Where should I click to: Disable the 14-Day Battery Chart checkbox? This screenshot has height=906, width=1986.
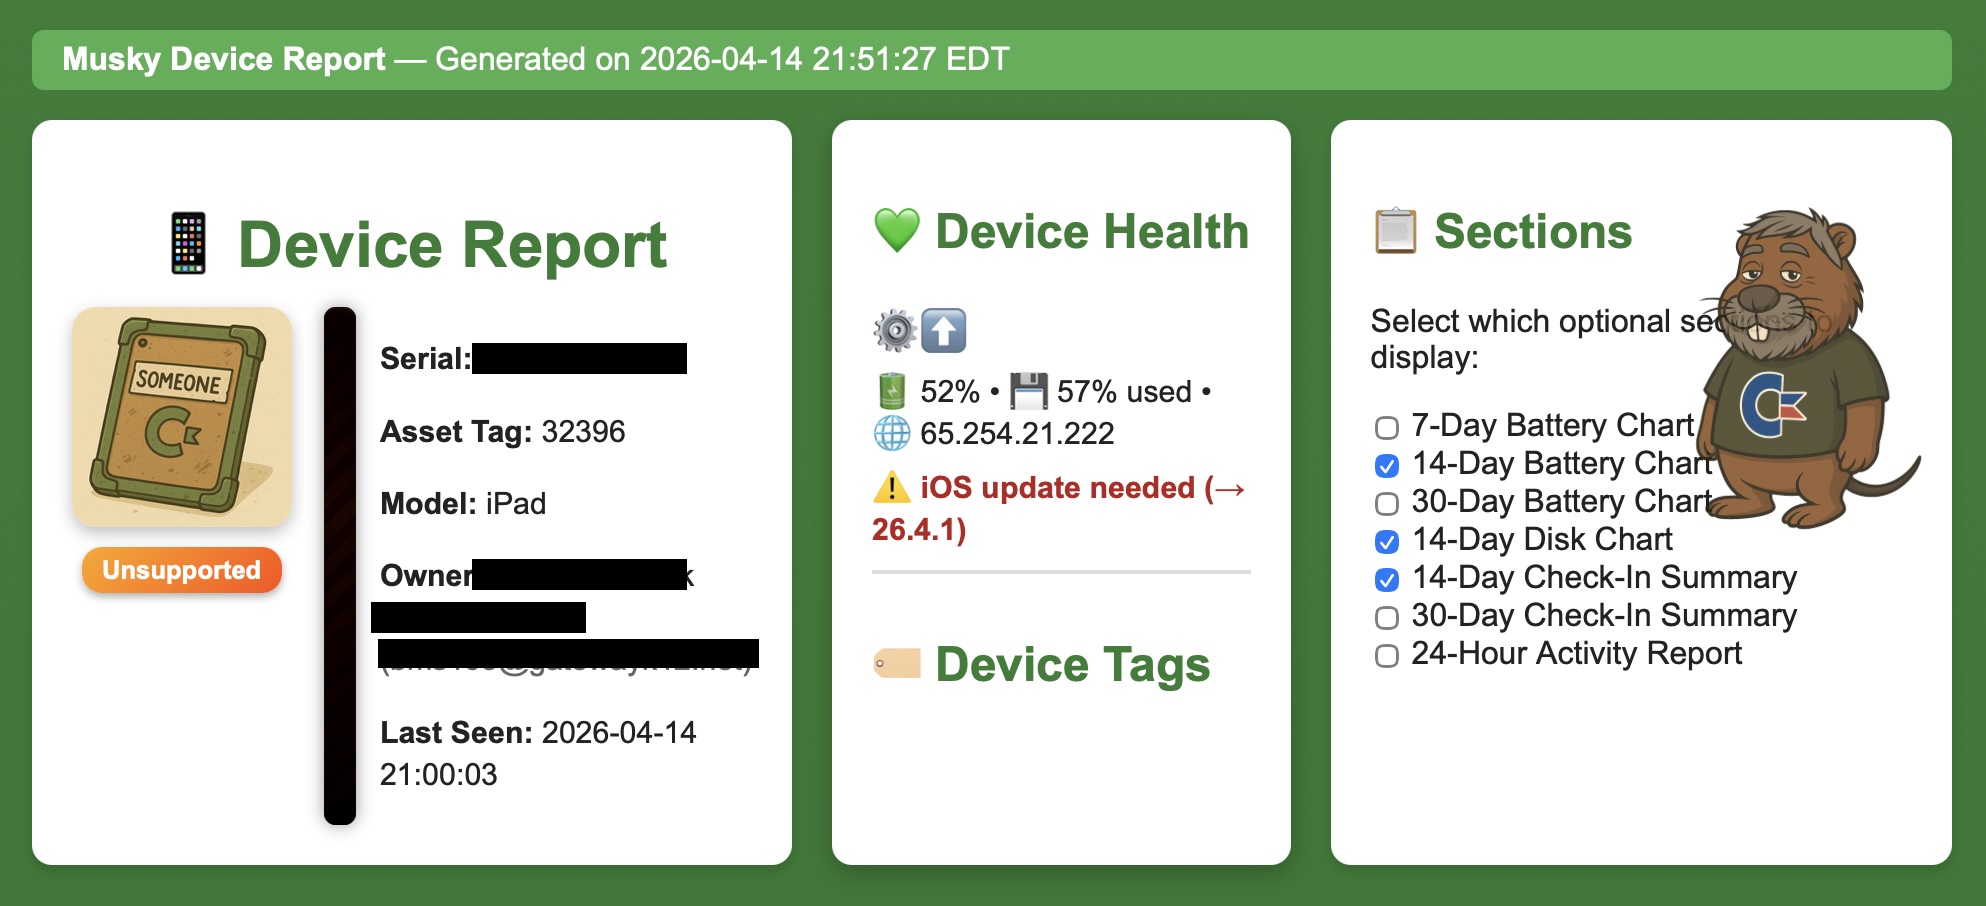[1386, 466]
